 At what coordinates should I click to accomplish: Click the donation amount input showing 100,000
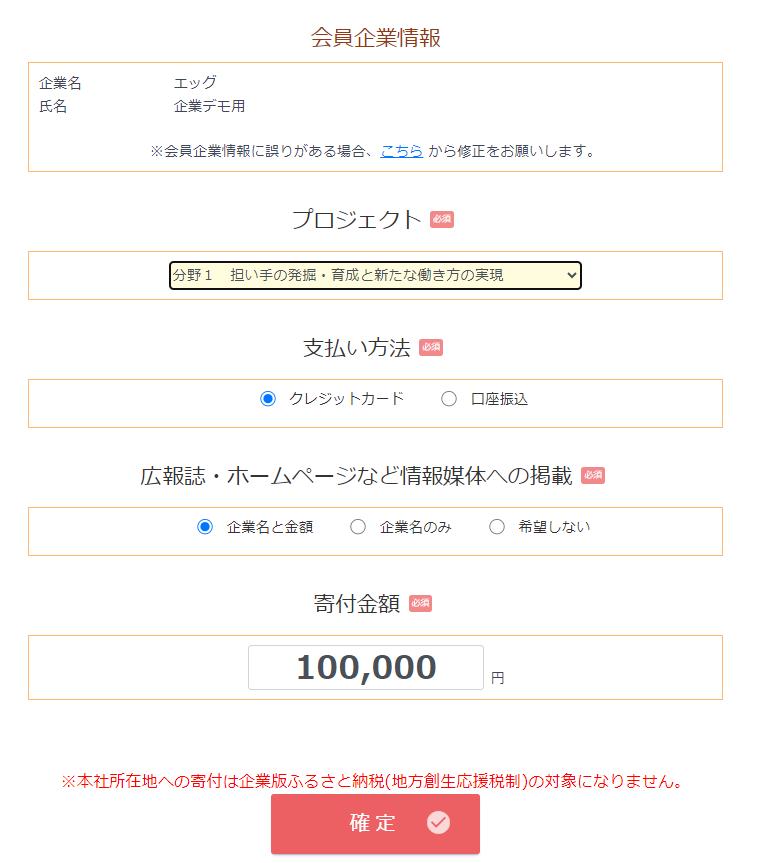364,666
